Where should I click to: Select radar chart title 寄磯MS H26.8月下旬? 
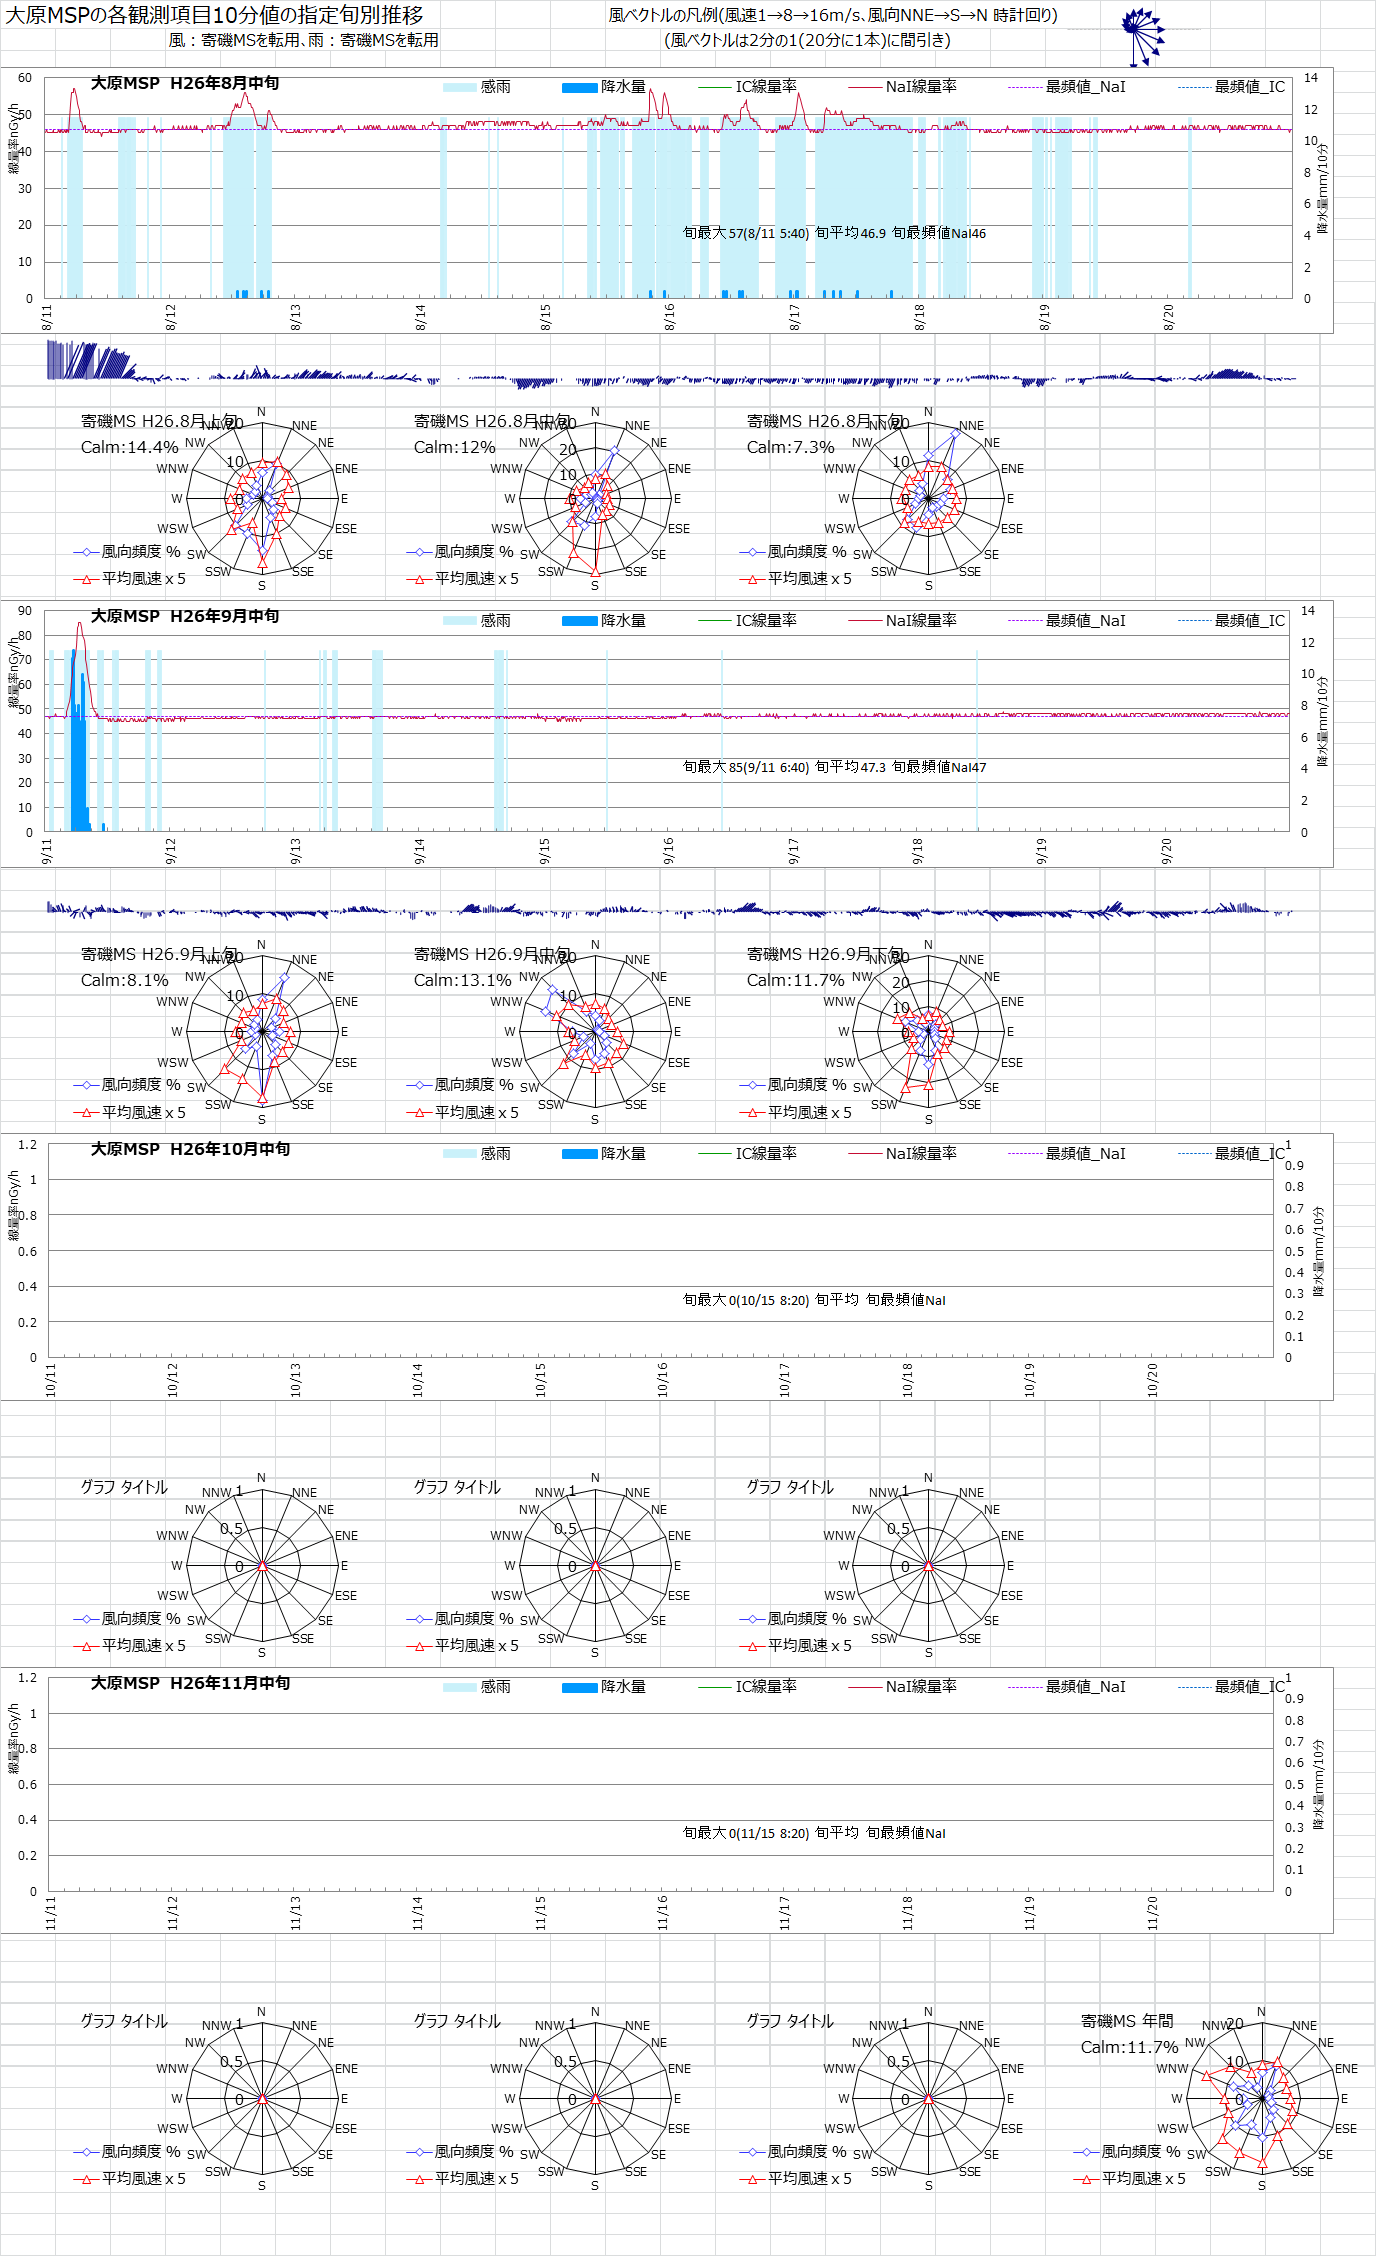(825, 421)
